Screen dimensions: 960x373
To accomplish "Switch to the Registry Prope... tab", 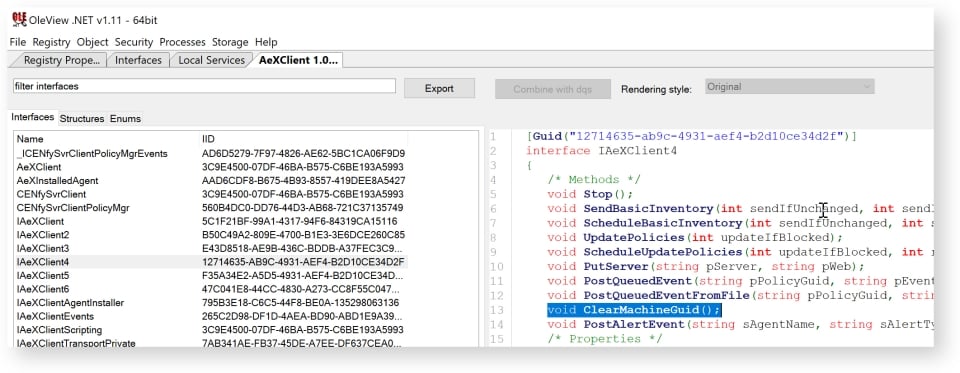I will [61, 60].
